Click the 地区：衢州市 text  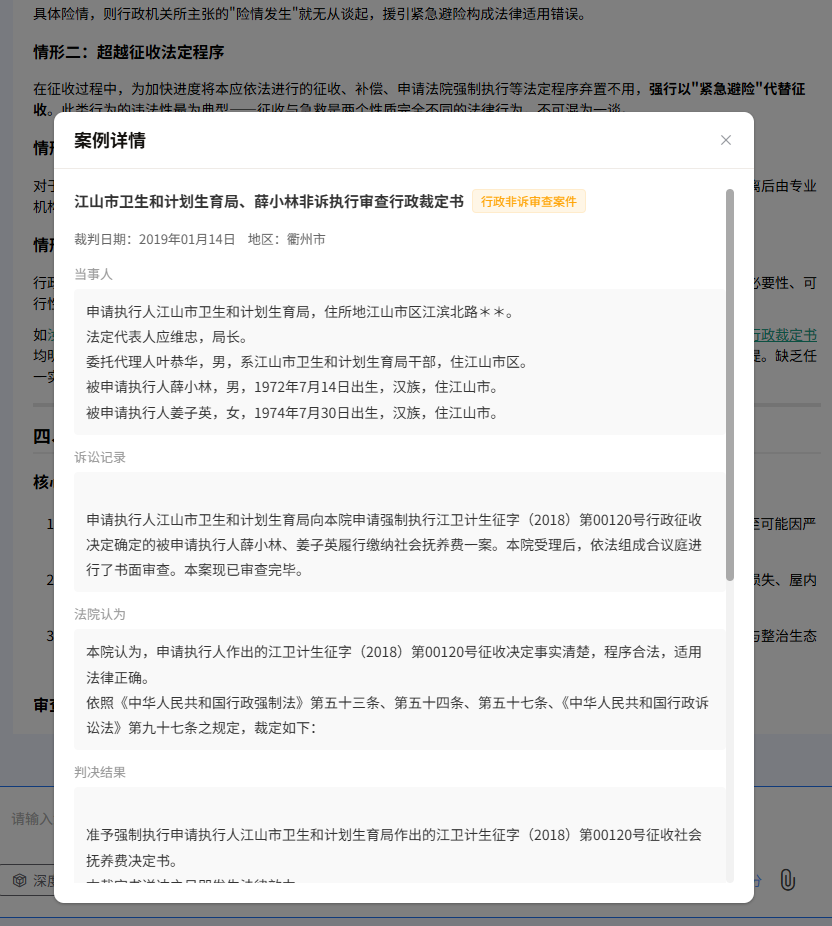pos(286,239)
